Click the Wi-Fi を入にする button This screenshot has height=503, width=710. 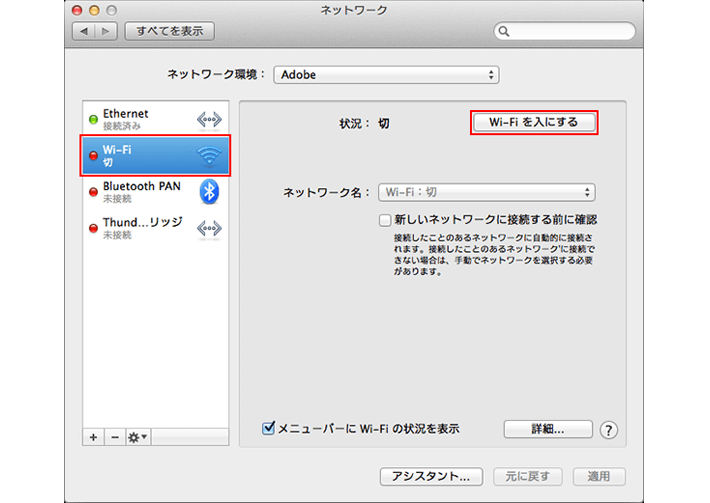click(534, 122)
